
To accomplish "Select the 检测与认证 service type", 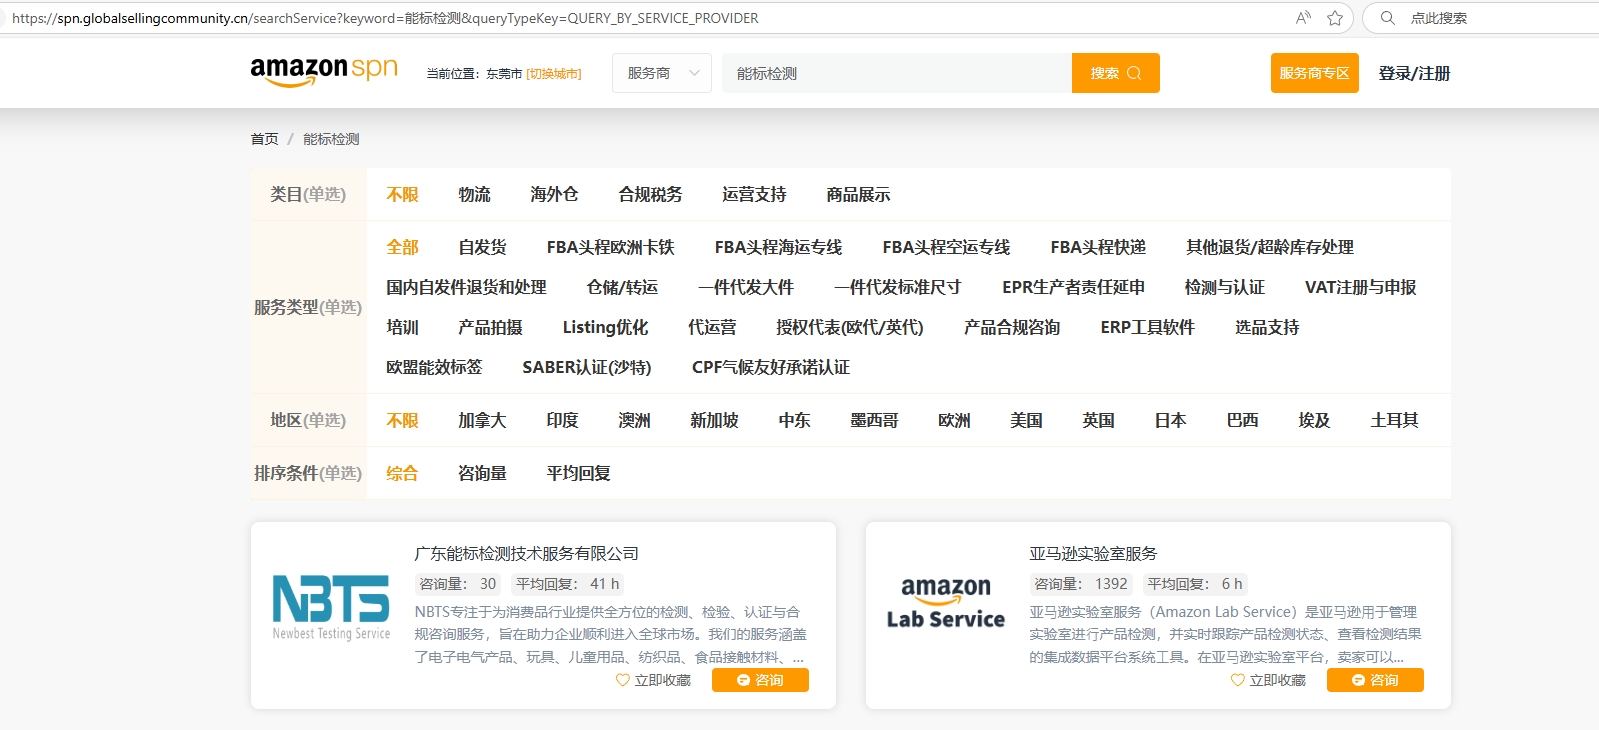I will [1224, 288].
